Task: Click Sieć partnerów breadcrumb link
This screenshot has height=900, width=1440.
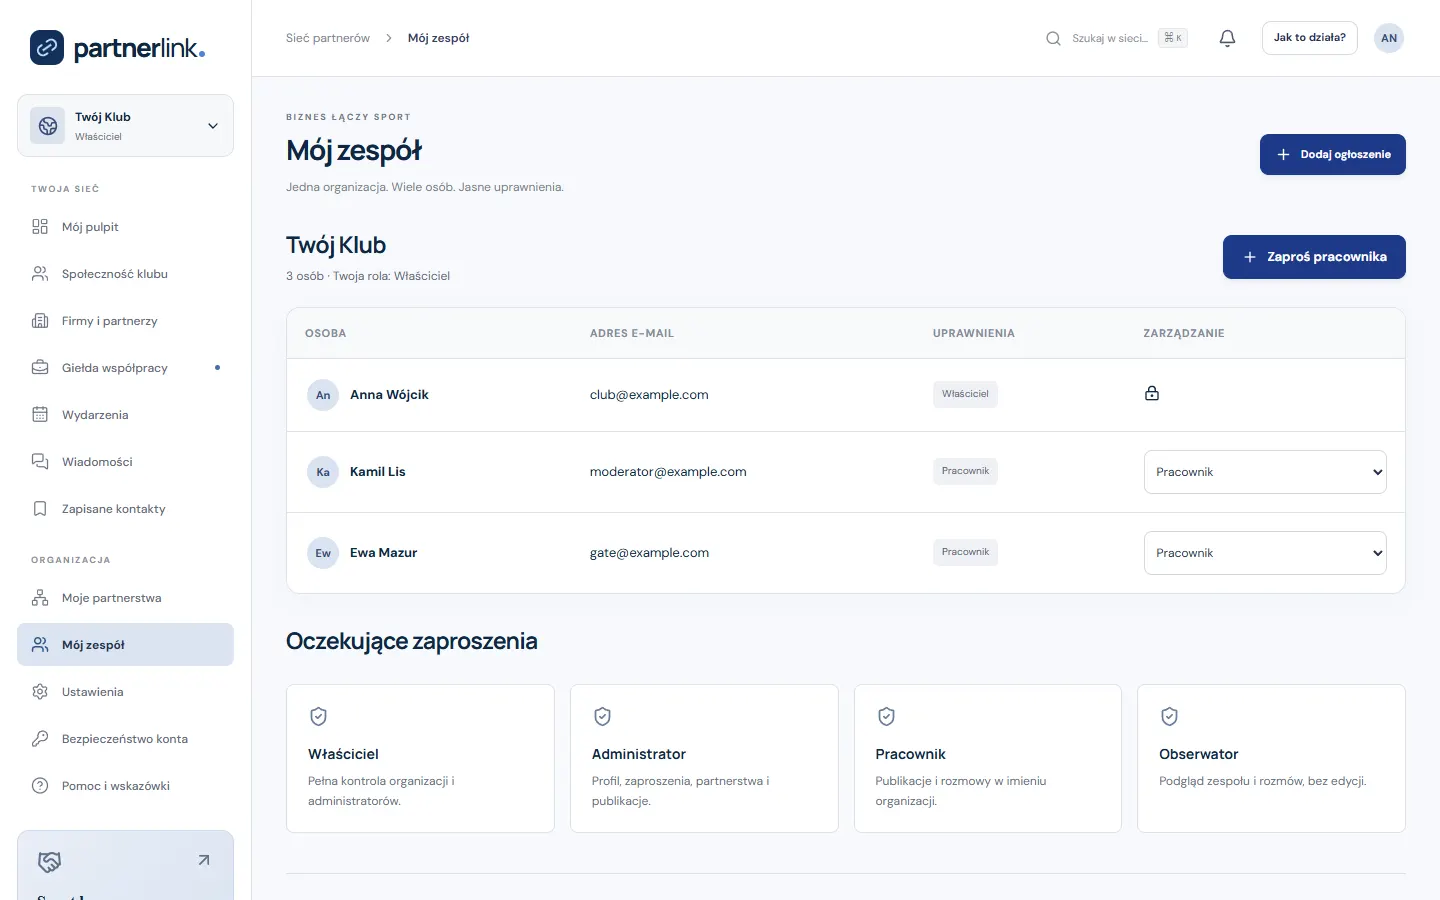Action: click(328, 38)
